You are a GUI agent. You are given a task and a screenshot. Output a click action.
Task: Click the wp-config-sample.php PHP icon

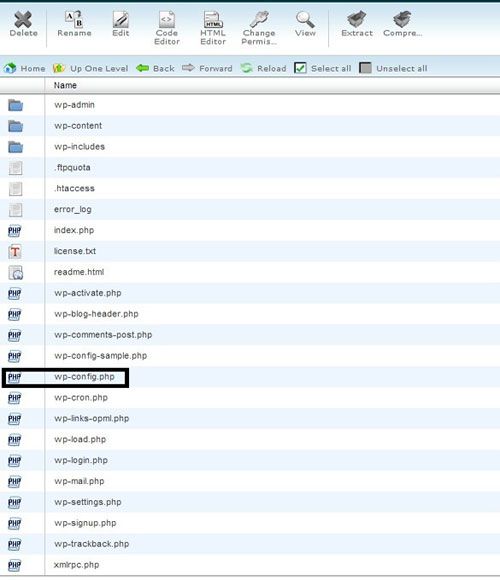tap(14, 357)
